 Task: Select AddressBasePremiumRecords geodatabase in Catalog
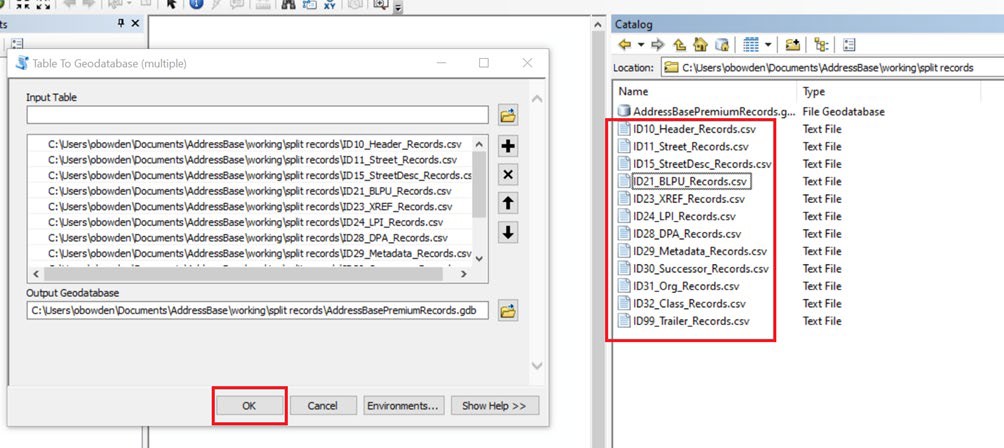coord(708,111)
